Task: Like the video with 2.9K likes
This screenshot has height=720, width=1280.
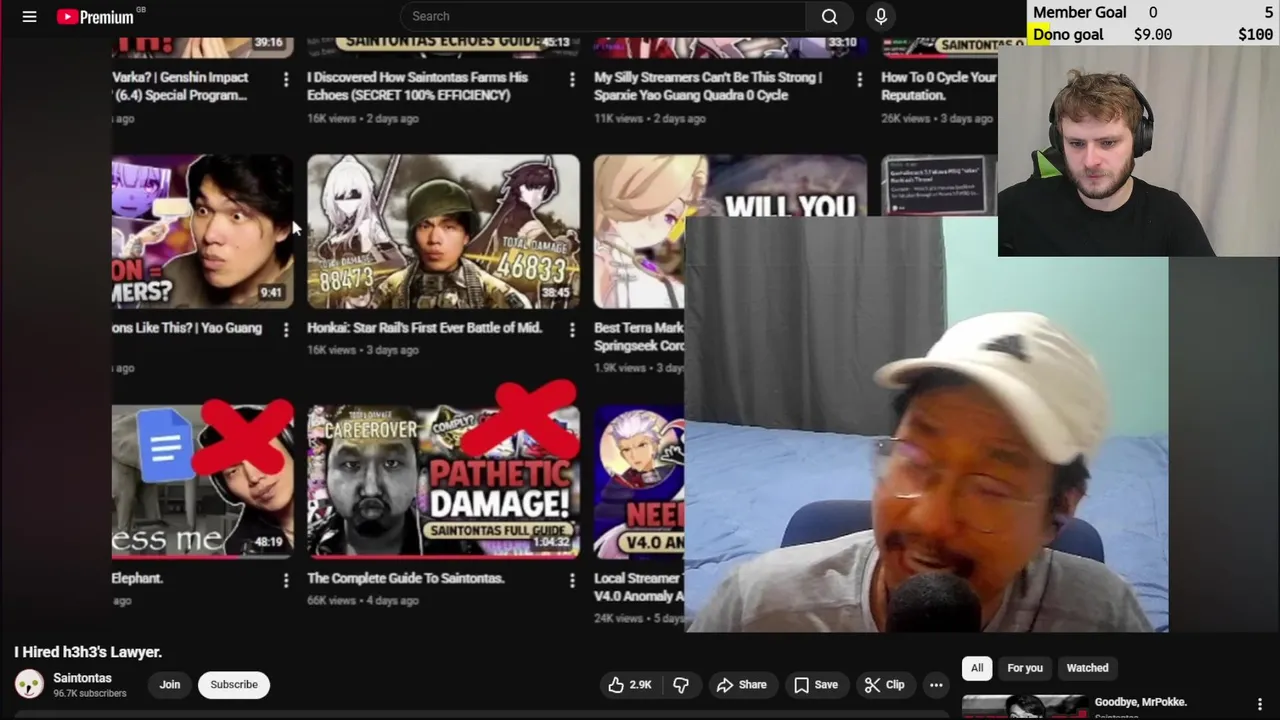Action: click(x=629, y=685)
